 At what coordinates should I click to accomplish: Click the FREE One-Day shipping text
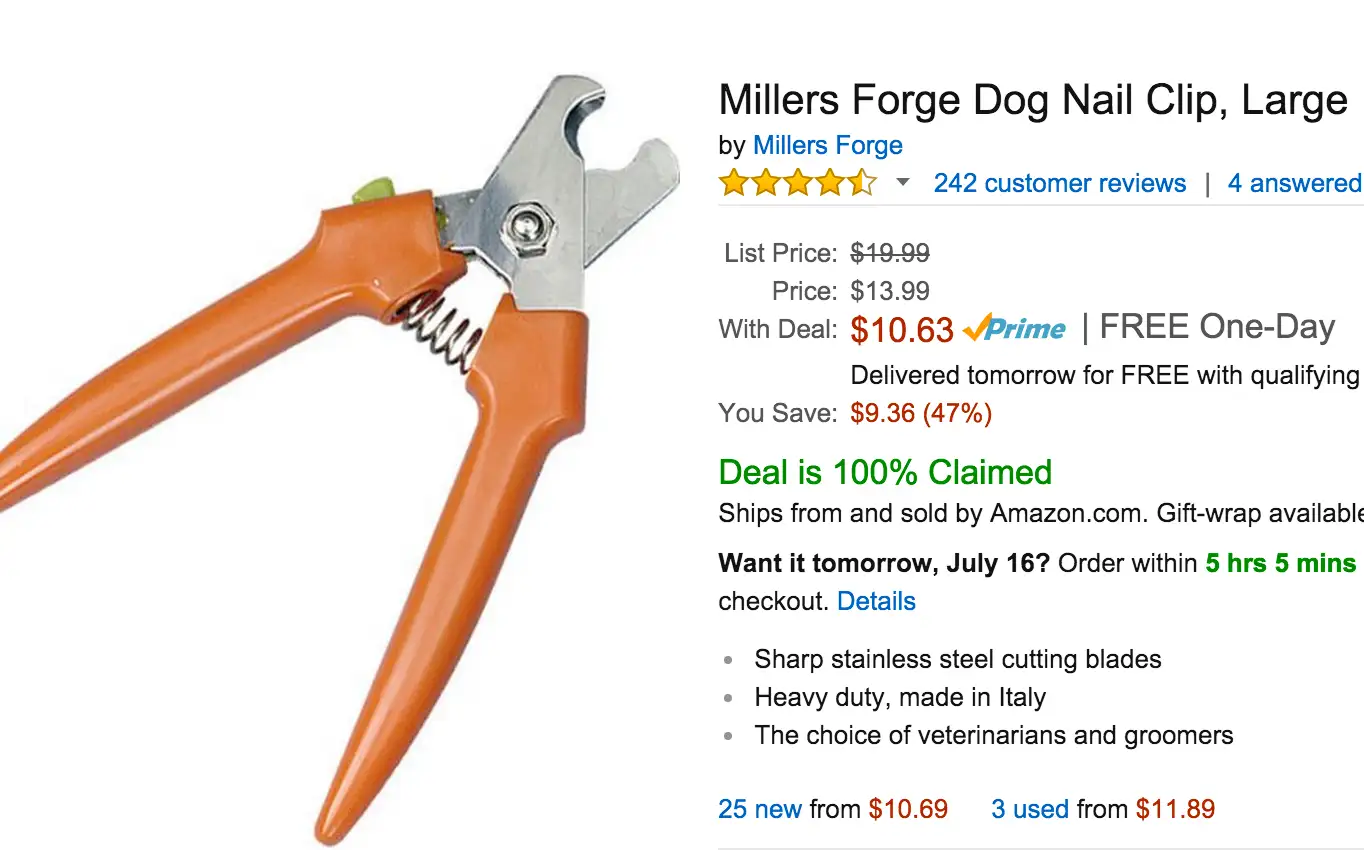point(1217,328)
